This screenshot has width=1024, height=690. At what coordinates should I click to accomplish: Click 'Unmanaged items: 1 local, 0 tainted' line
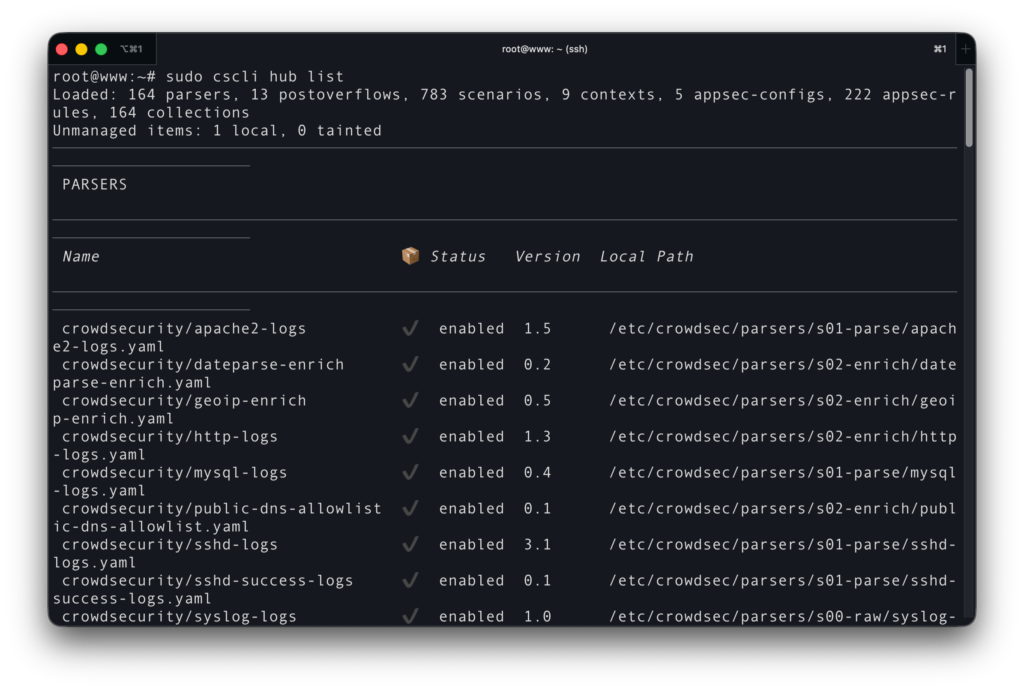pyautogui.click(x=217, y=131)
